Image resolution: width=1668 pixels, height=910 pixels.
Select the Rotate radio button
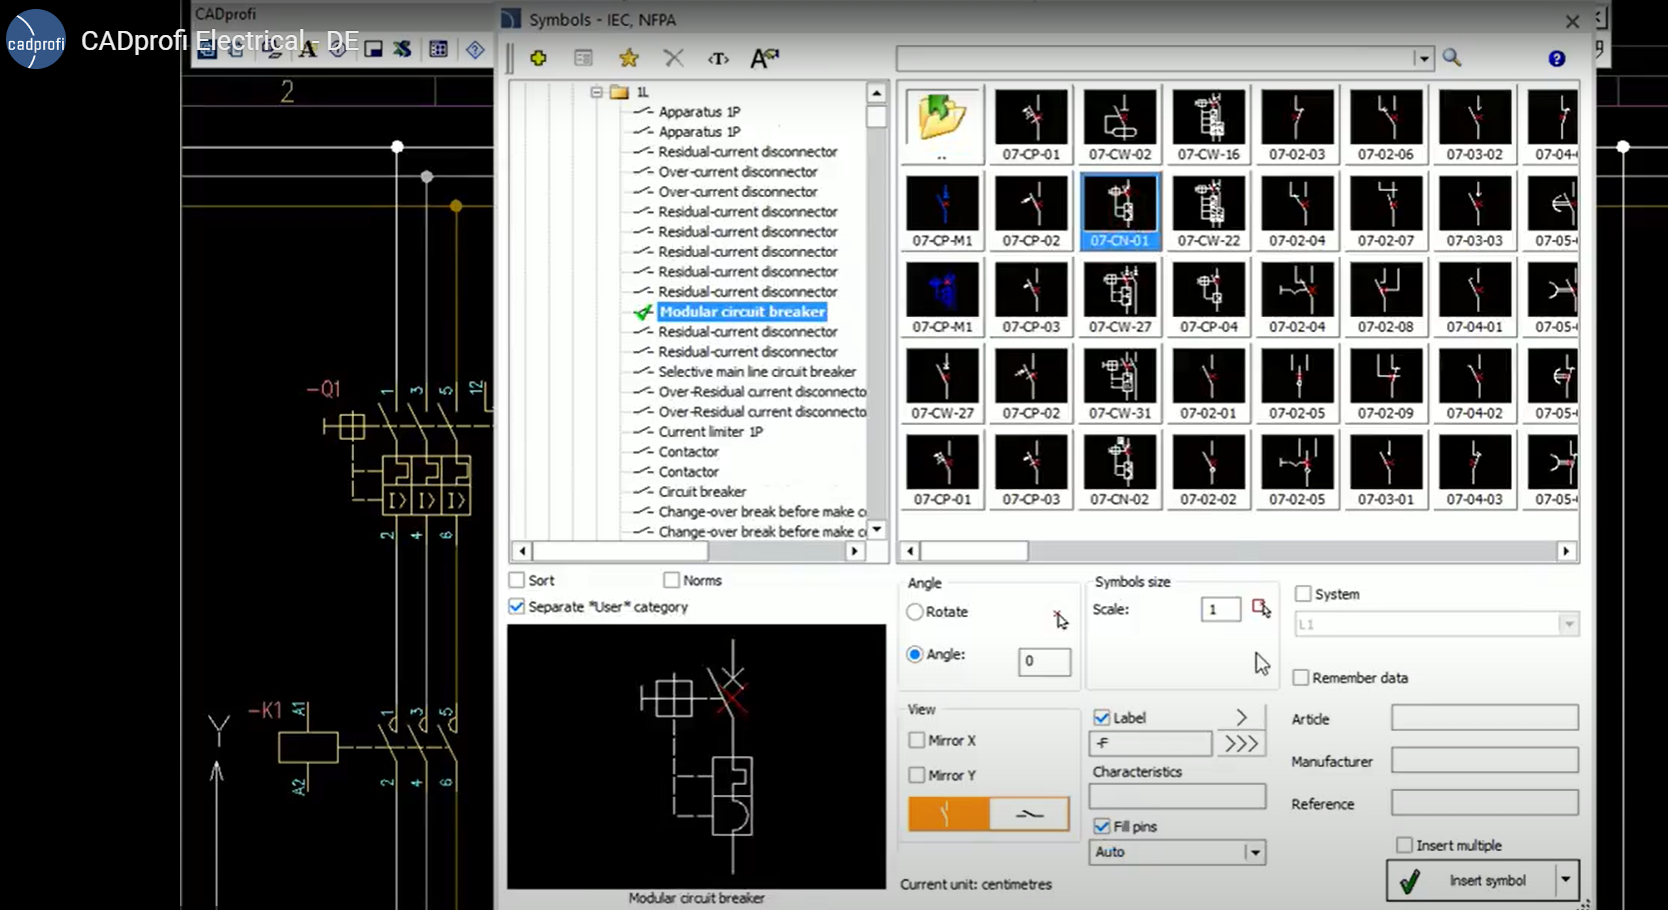[915, 612]
